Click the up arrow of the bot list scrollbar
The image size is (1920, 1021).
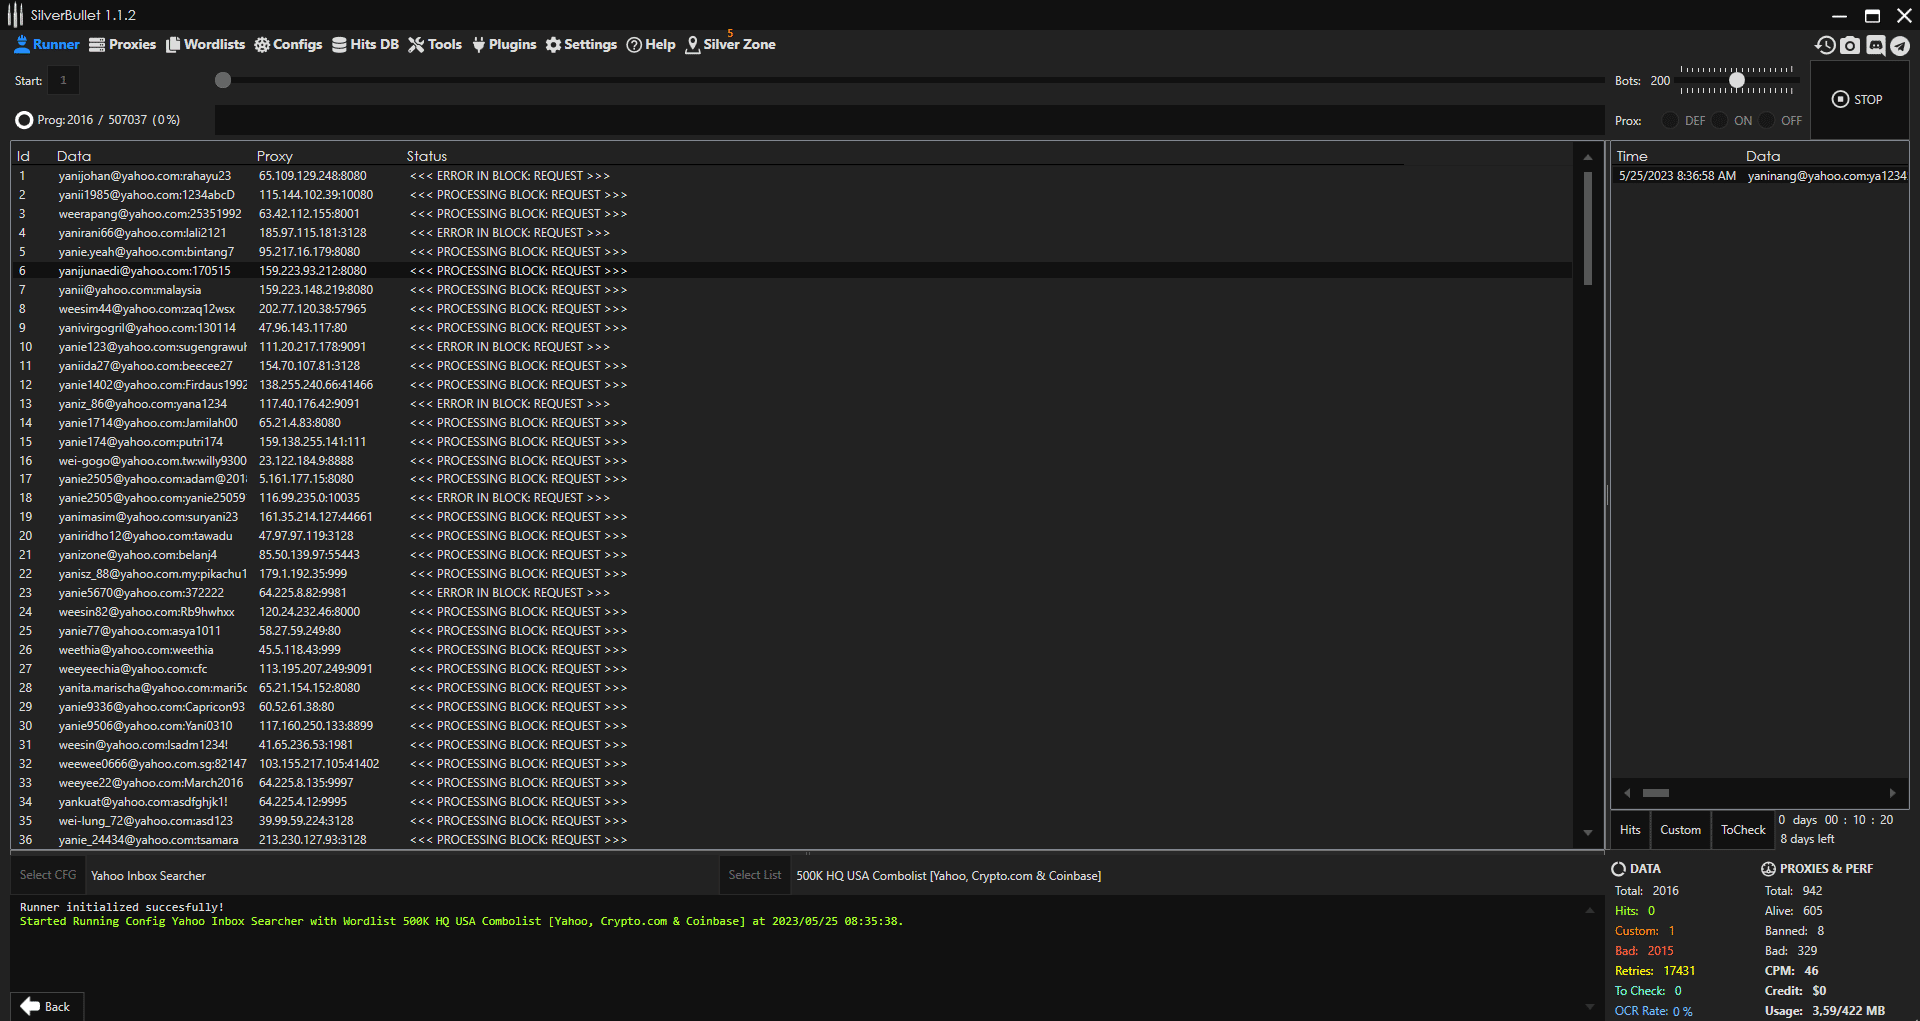(1587, 157)
